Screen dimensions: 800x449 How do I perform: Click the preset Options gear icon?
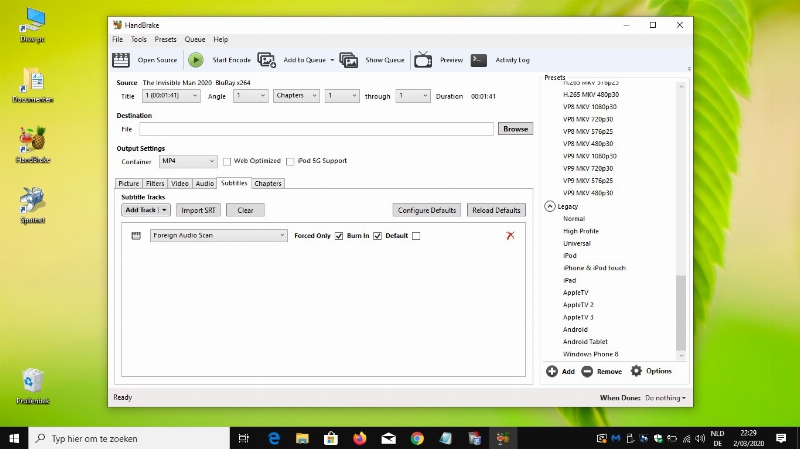click(636, 371)
